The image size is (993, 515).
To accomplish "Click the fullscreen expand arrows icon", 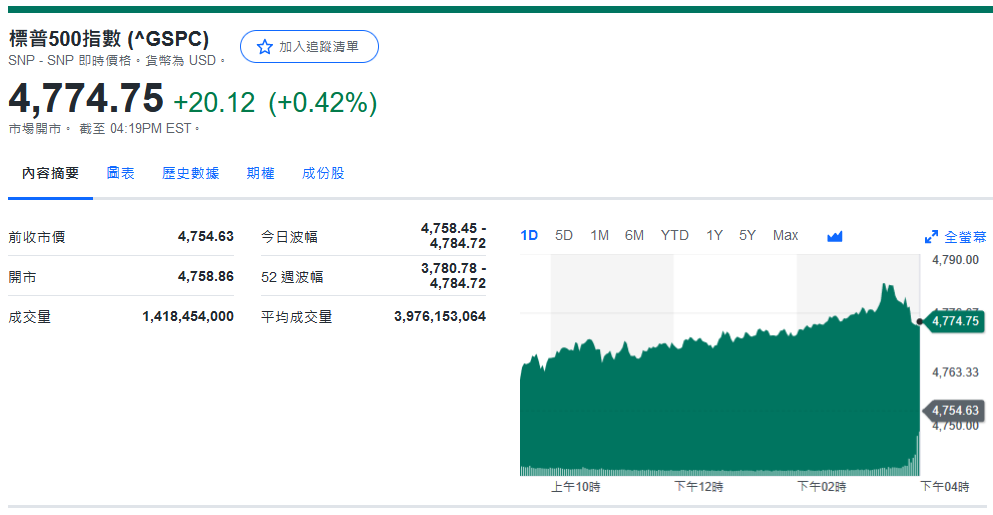I will click(x=931, y=237).
